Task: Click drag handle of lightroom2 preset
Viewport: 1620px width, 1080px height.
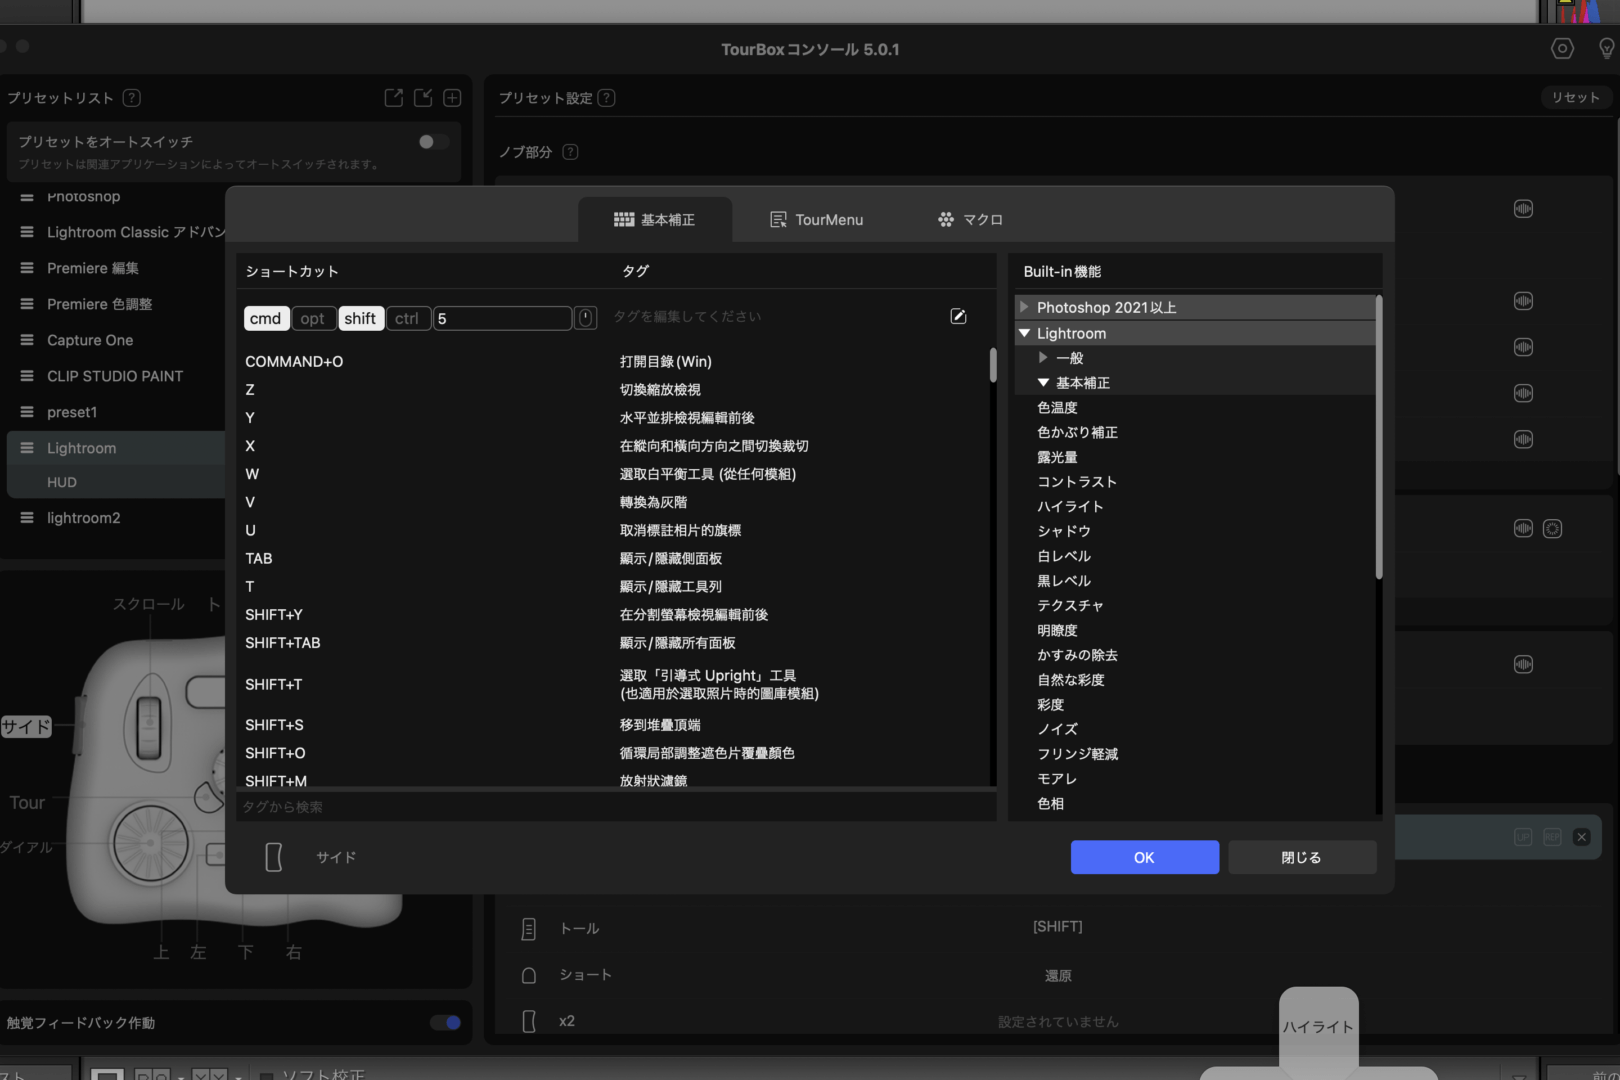Action: point(27,518)
